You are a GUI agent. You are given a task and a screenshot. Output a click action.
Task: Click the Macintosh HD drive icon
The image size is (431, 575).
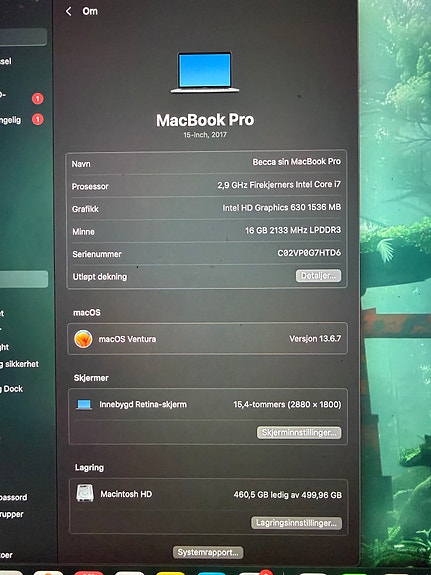pyautogui.click(x=85, y=493)
